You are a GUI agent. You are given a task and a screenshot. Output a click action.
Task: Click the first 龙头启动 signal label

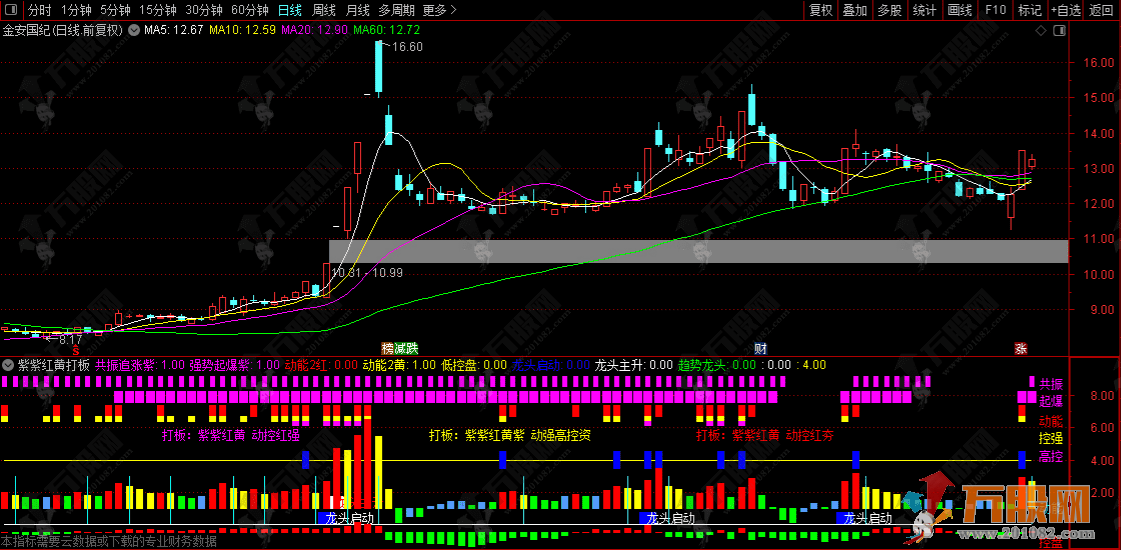pyautogui.click(x=350, y=517)
